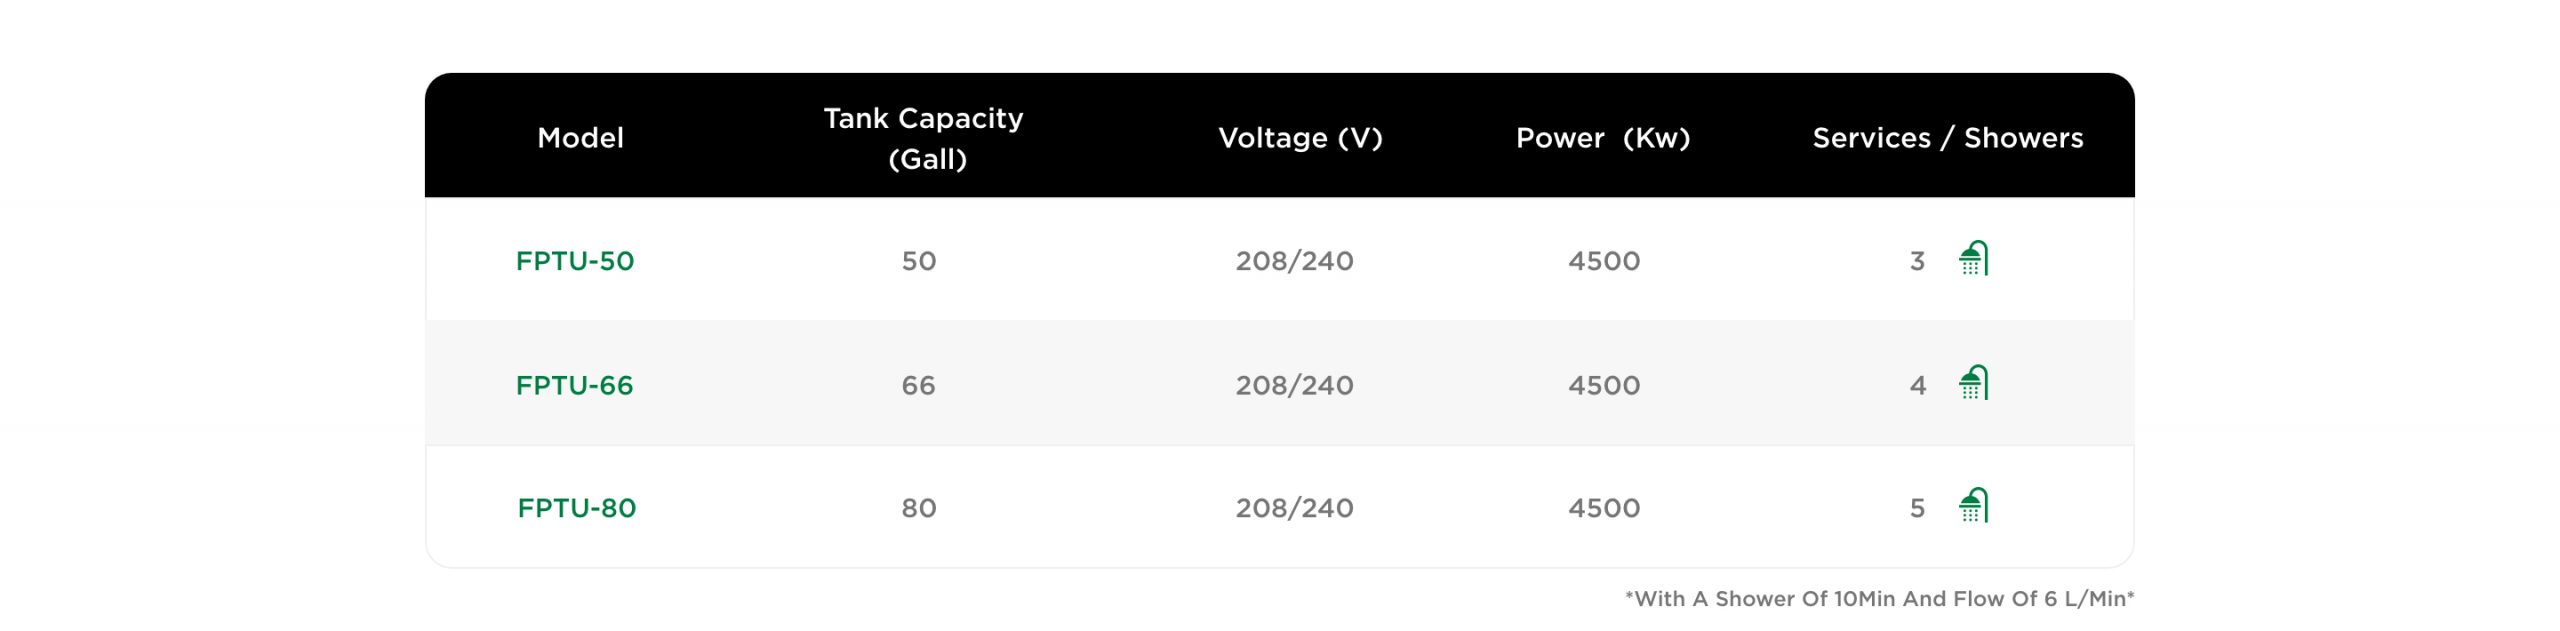2560x631 pixels.
Task: Click the shower icon in the FPTU-80 row
Action: (1973, 506)
